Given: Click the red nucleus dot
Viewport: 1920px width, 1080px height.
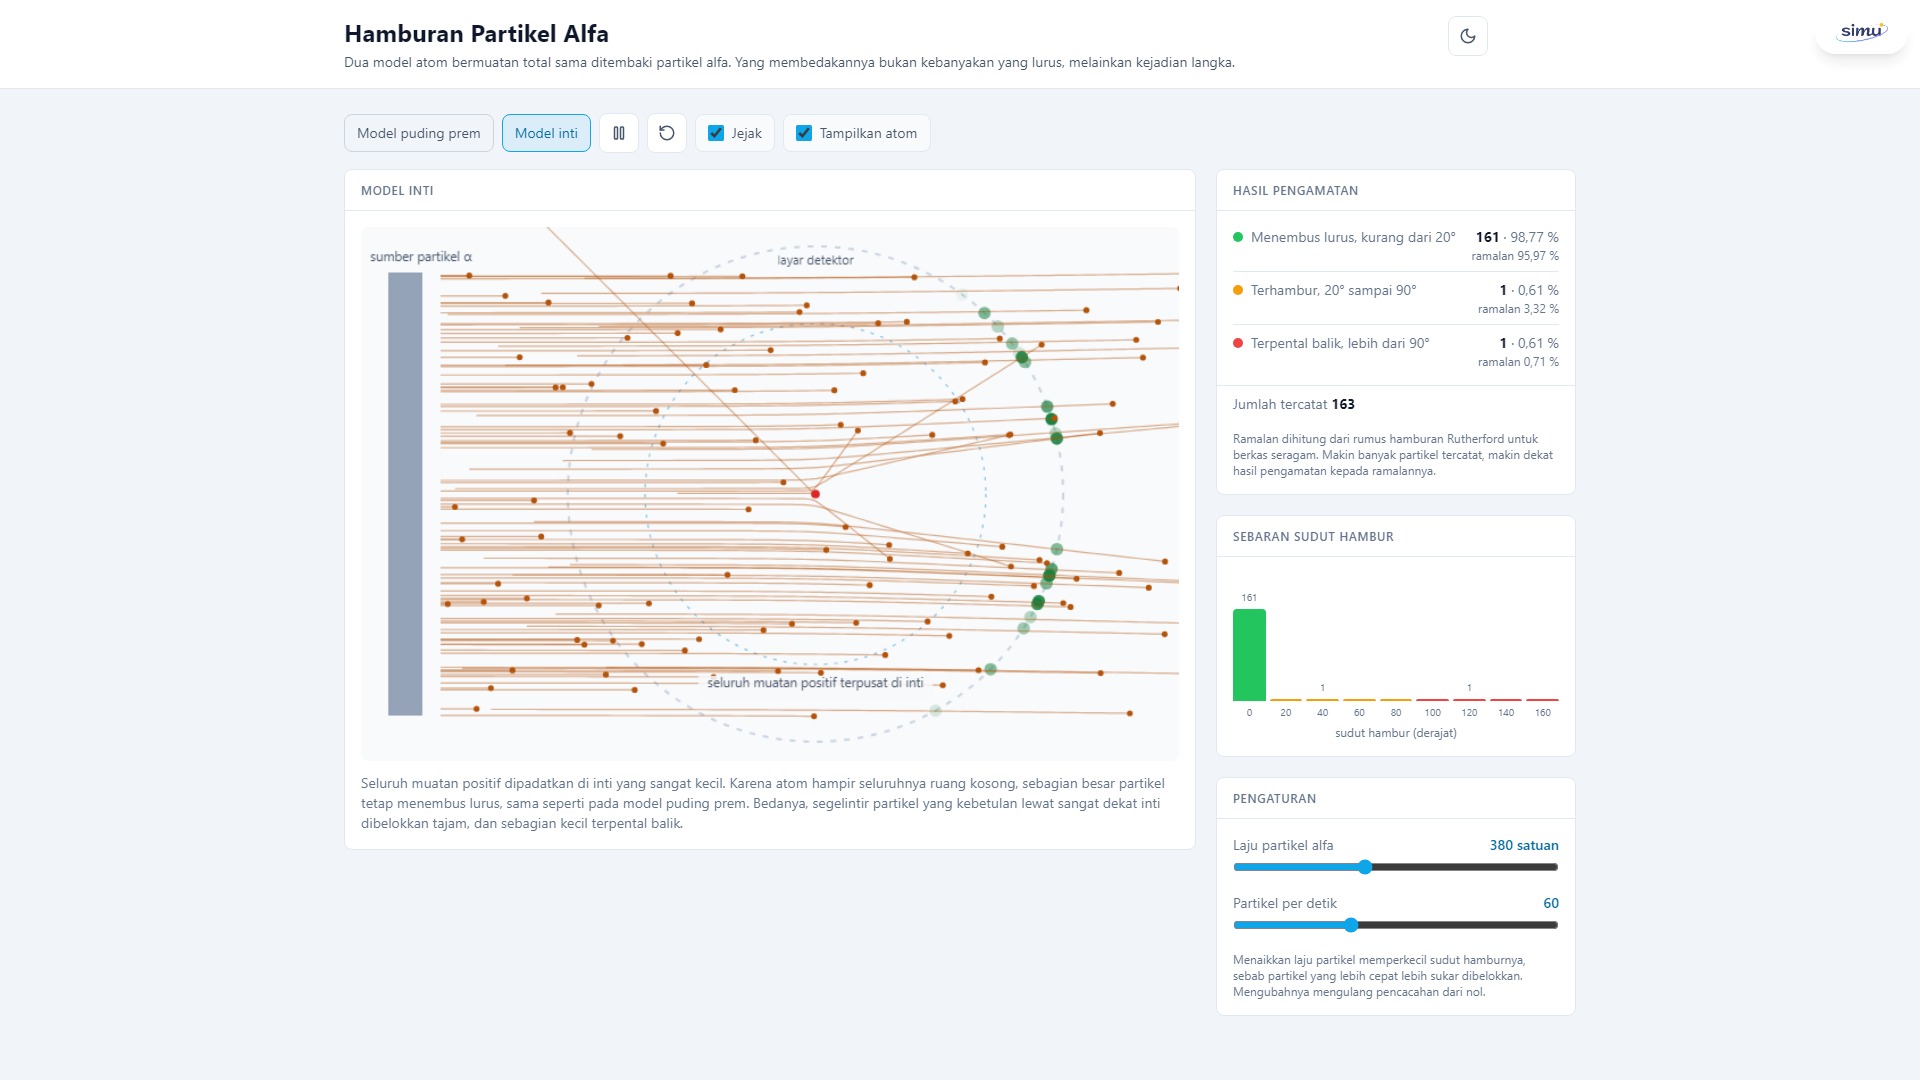Looking at the screenshot, I should coord(815,494).
